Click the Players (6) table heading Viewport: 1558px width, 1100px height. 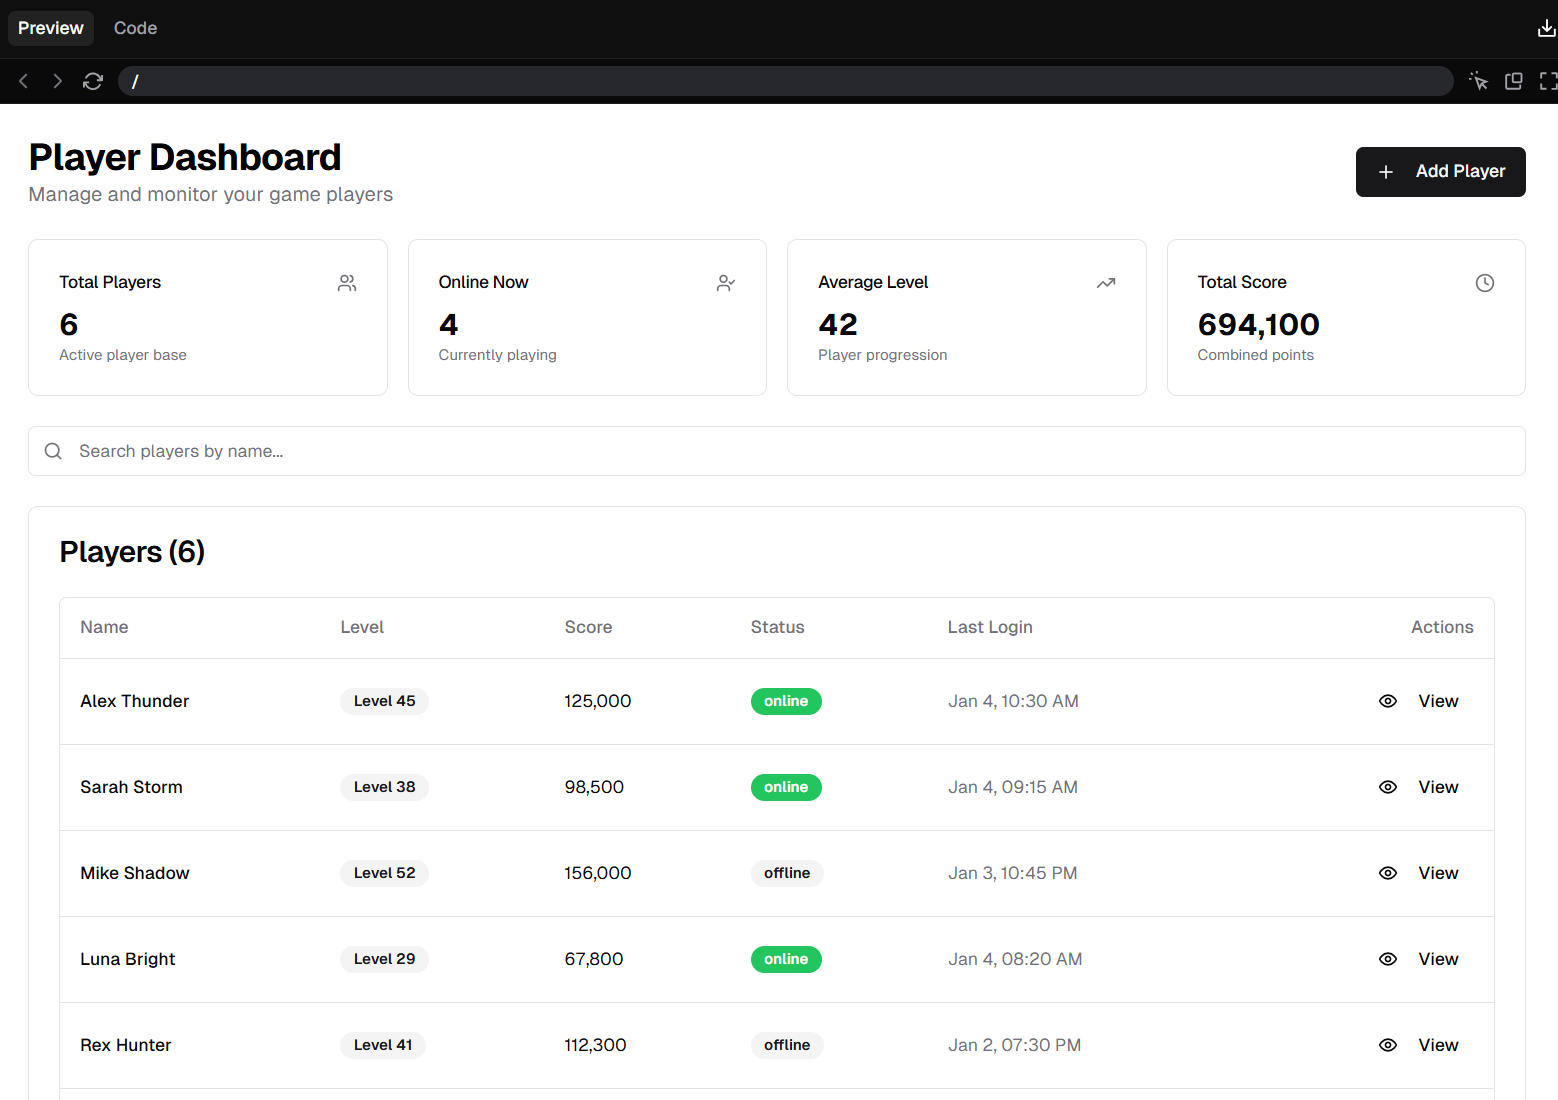[x=132, y=552]
